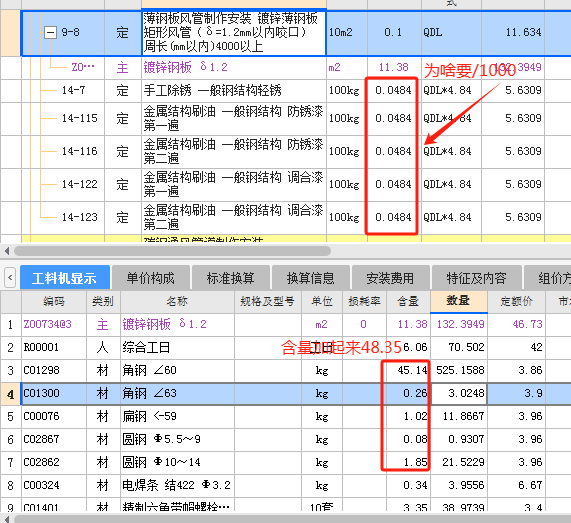Click the 0.0484 quantity of row 14-7

(393, 90)
